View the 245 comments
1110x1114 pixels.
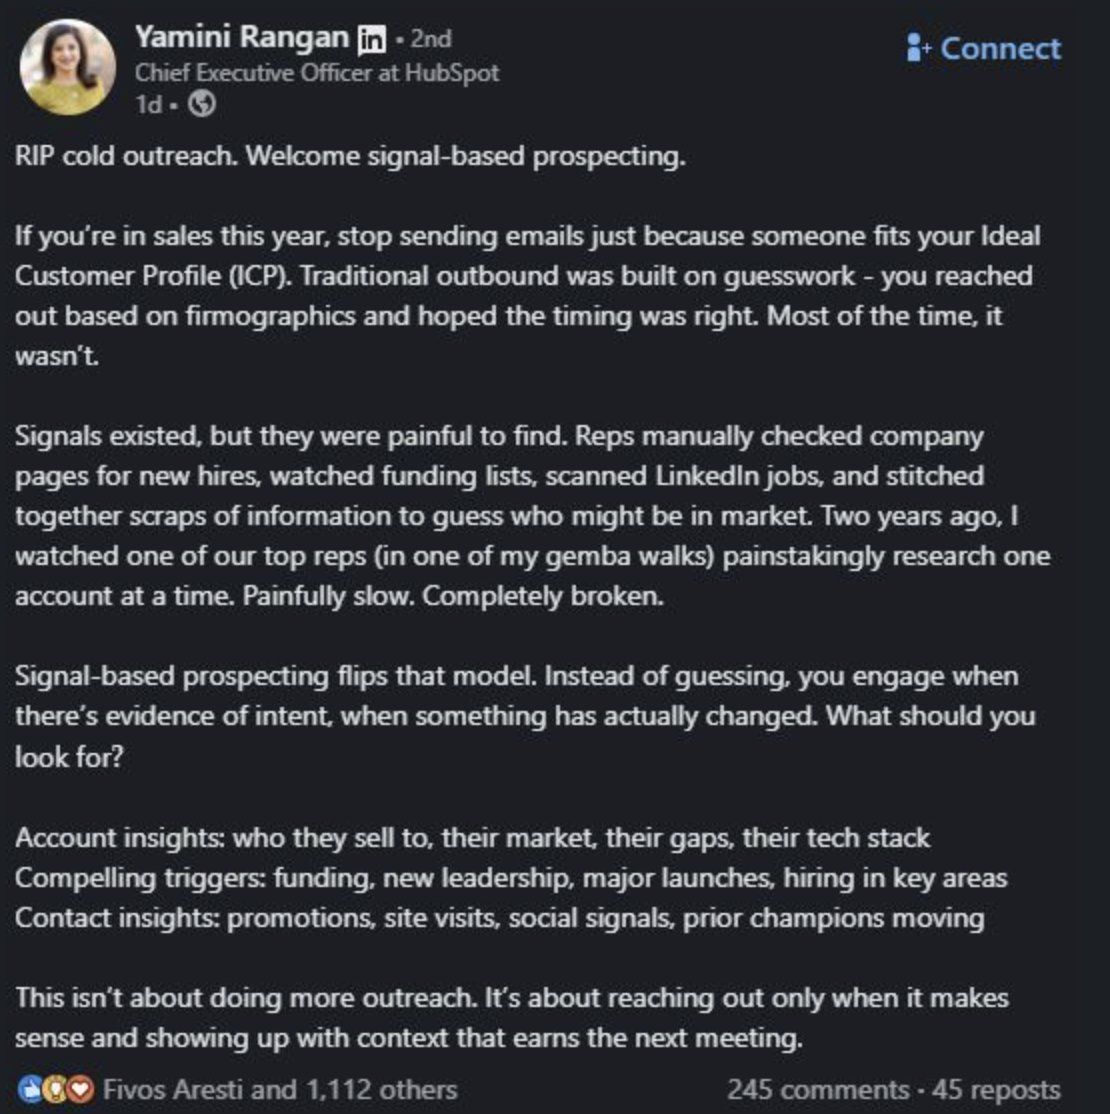tap(816, 1089)
